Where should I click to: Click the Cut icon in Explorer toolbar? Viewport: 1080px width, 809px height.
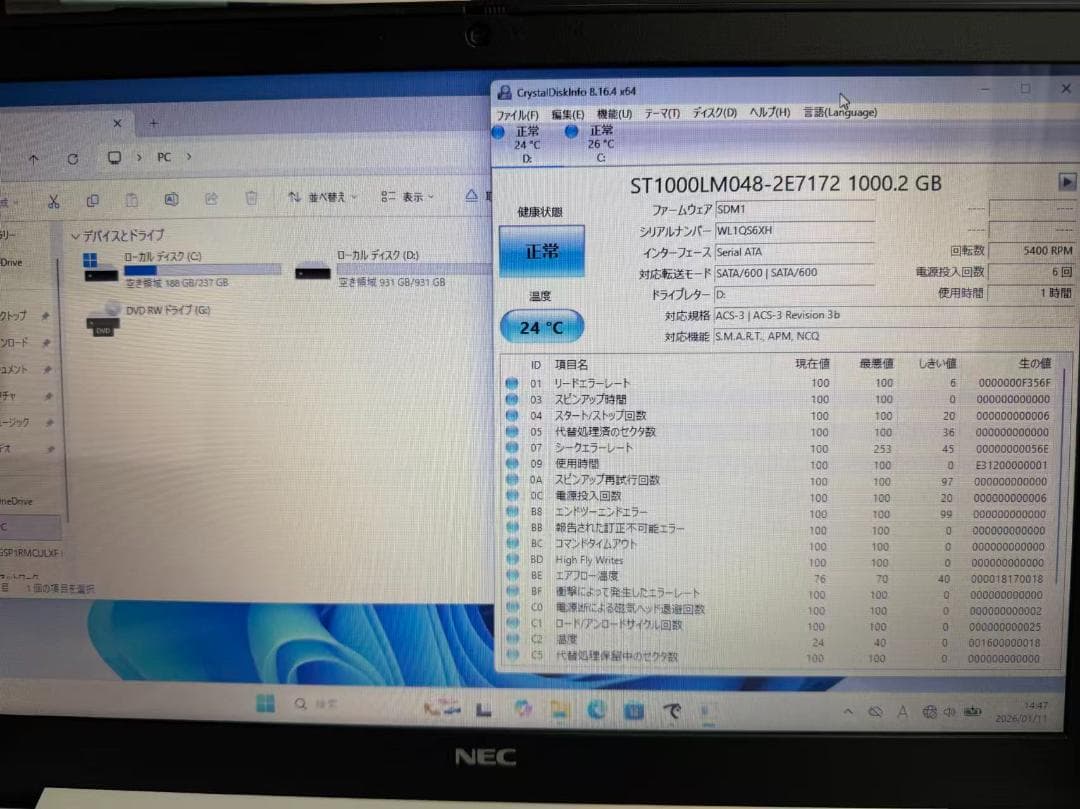click(x=54, y=200)
